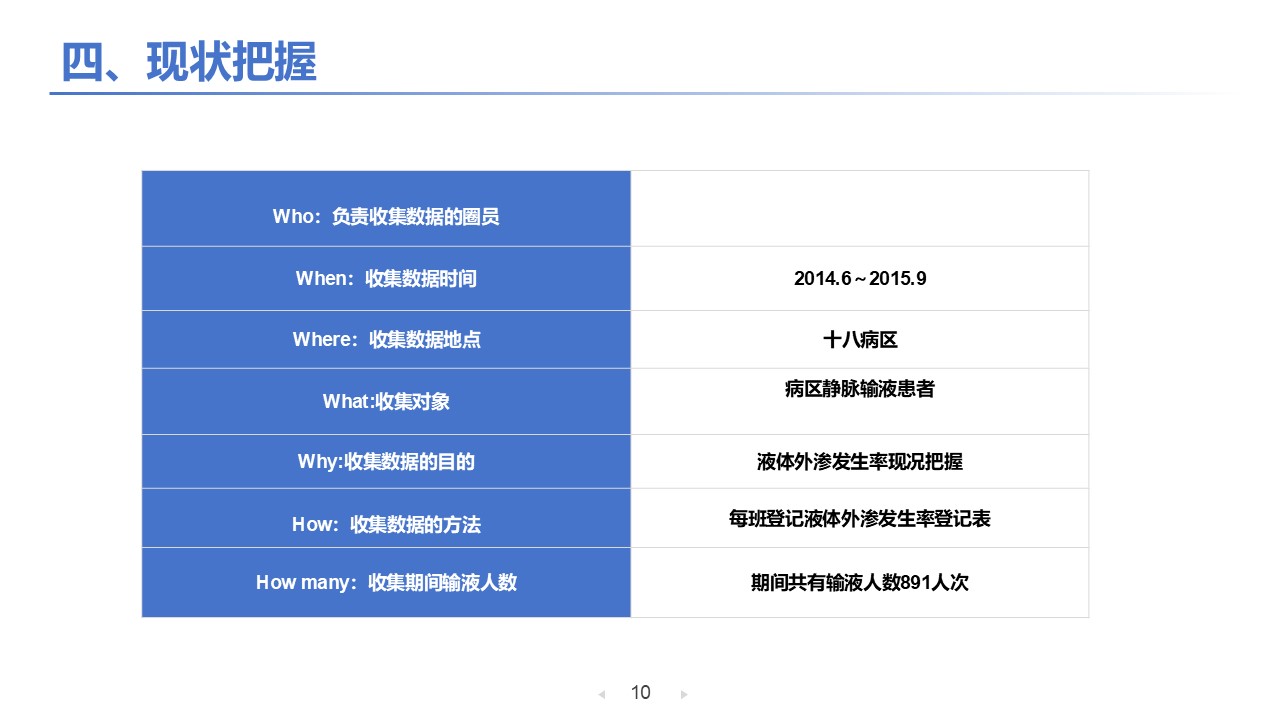Click the 液体外渗发生率现况把握 cell
This screenshot has height=720, width=1280.
[x=860, y=461]
